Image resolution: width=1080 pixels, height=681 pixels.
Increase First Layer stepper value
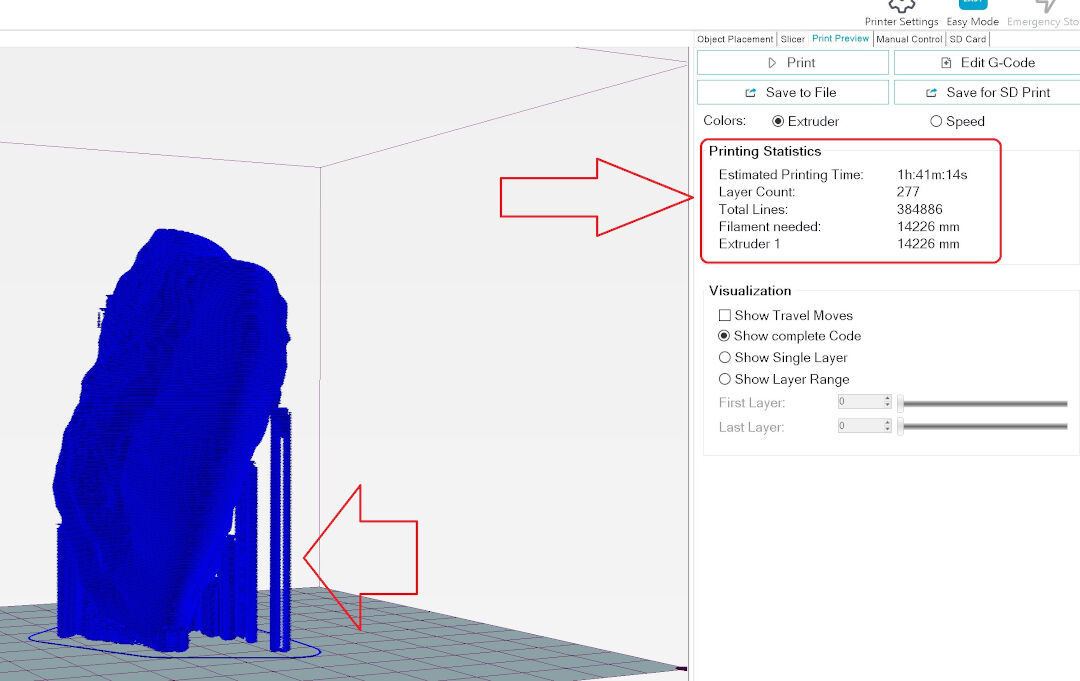887,398
